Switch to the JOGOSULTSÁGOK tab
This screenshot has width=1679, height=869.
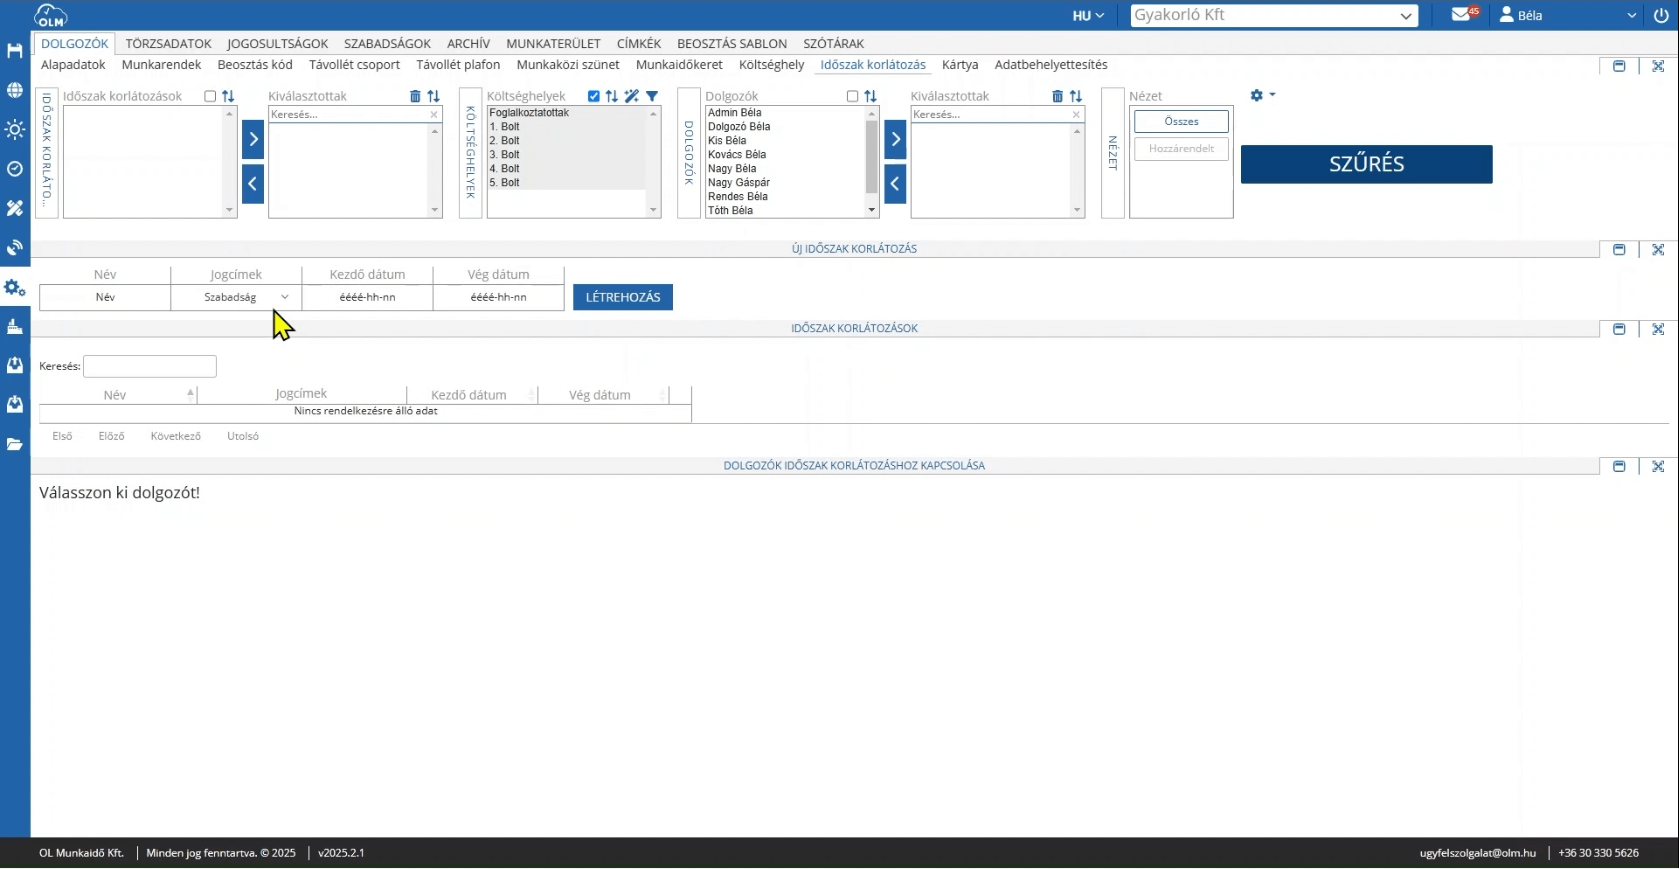click(x=277, y=44)
